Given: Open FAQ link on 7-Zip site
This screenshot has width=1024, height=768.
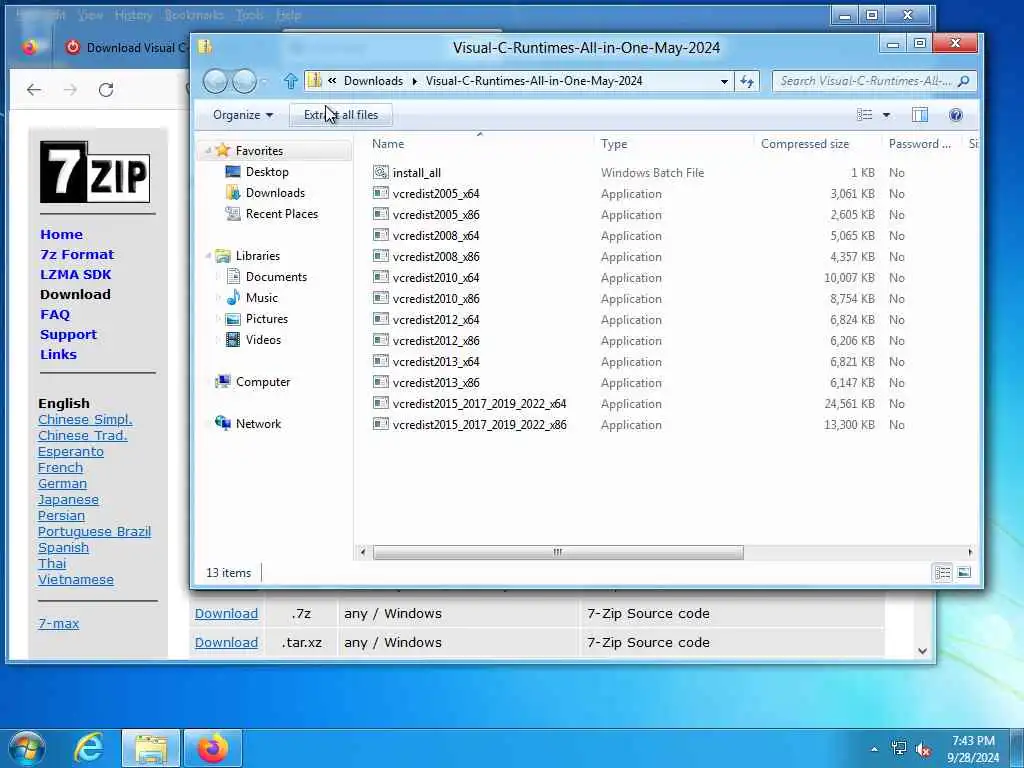Looking at the screenshot, I should point(55,315).
